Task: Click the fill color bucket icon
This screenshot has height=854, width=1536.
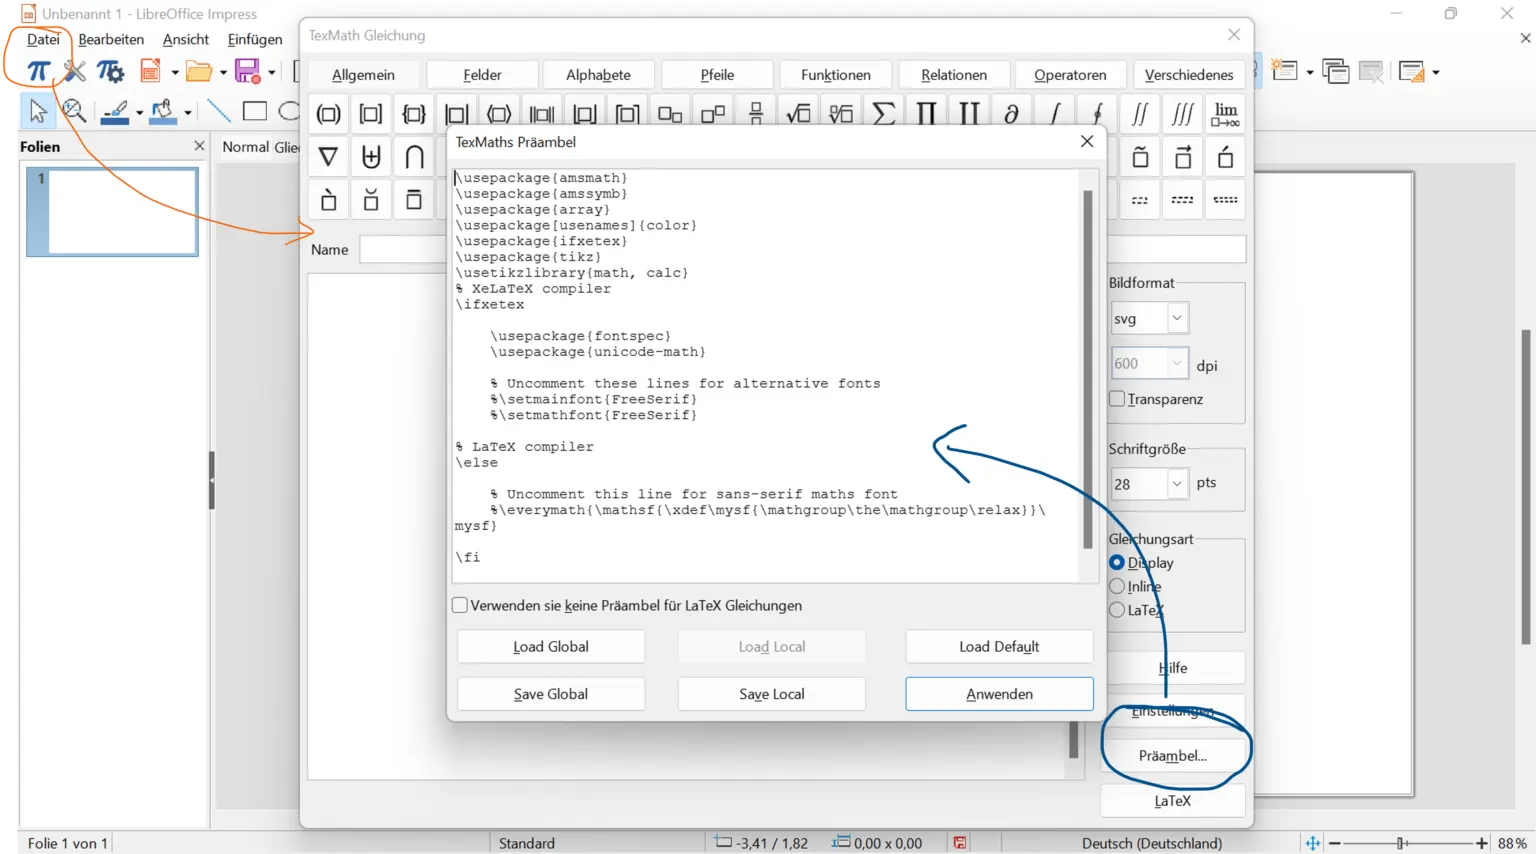Action: point(163,111)
